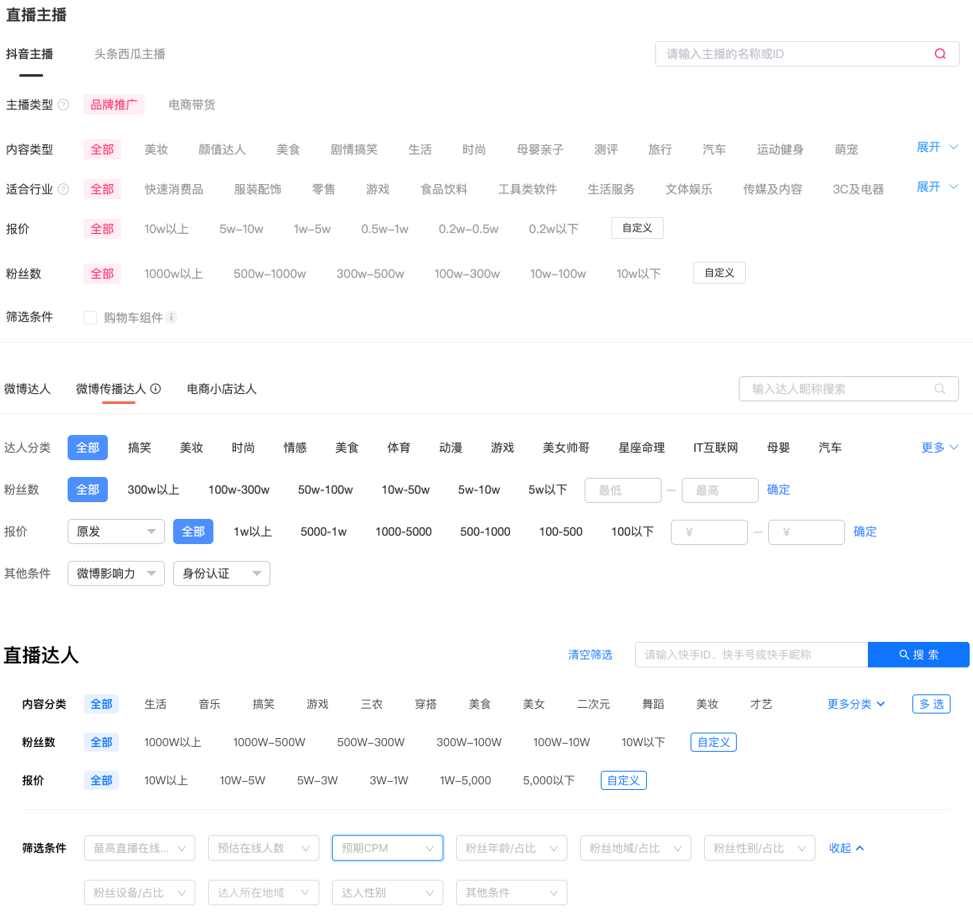Choose 5000-1w Weibo quote range

[x=323, y=532]
